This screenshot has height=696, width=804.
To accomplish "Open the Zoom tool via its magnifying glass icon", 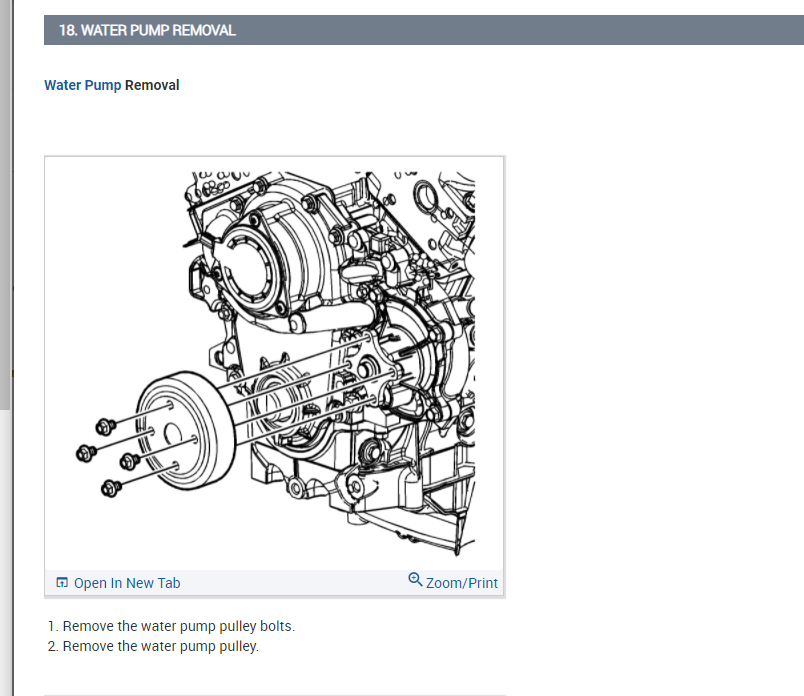I will [414, 580].
